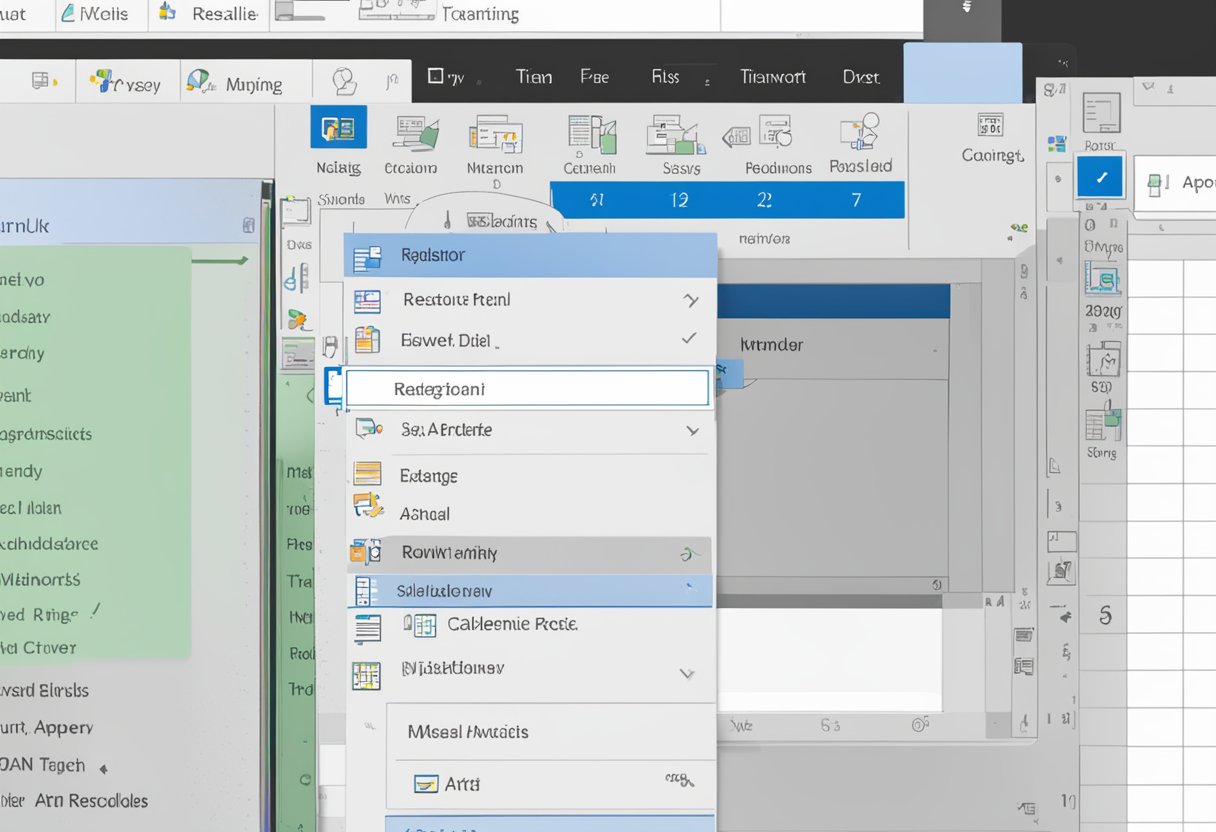Select number 12 in the blue bar

[x=680, y=200]
